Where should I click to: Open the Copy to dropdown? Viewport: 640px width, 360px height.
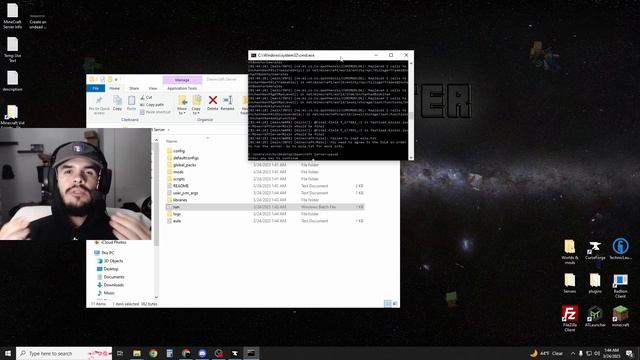[196, 104]
